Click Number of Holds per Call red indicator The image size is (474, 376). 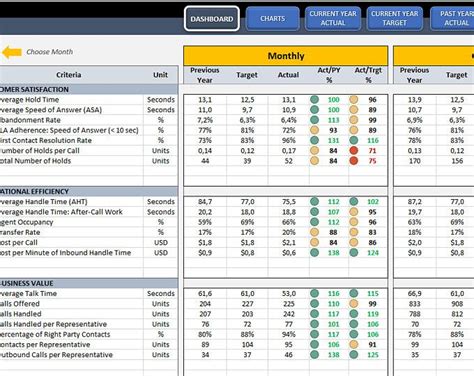coord(354,151)
